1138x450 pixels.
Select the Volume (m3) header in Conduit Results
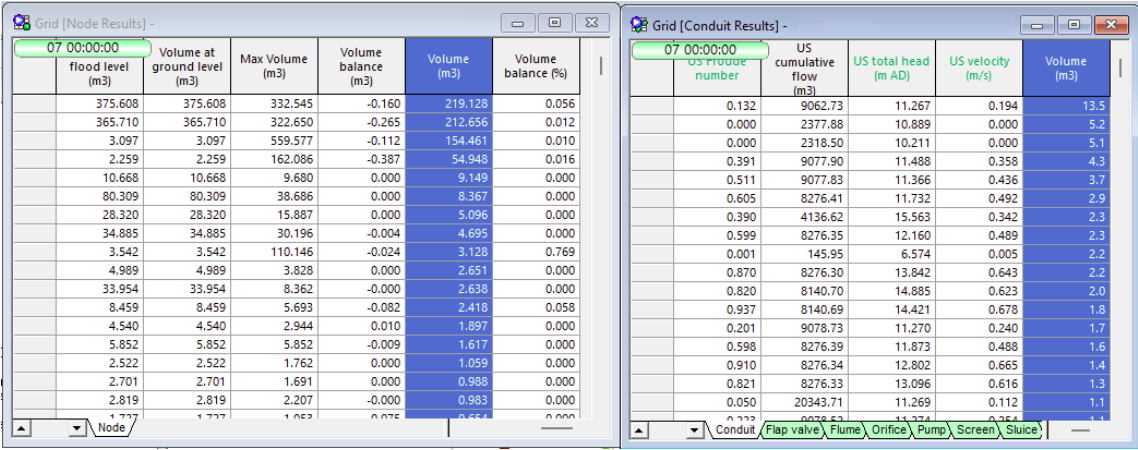tap(1066, 69)
